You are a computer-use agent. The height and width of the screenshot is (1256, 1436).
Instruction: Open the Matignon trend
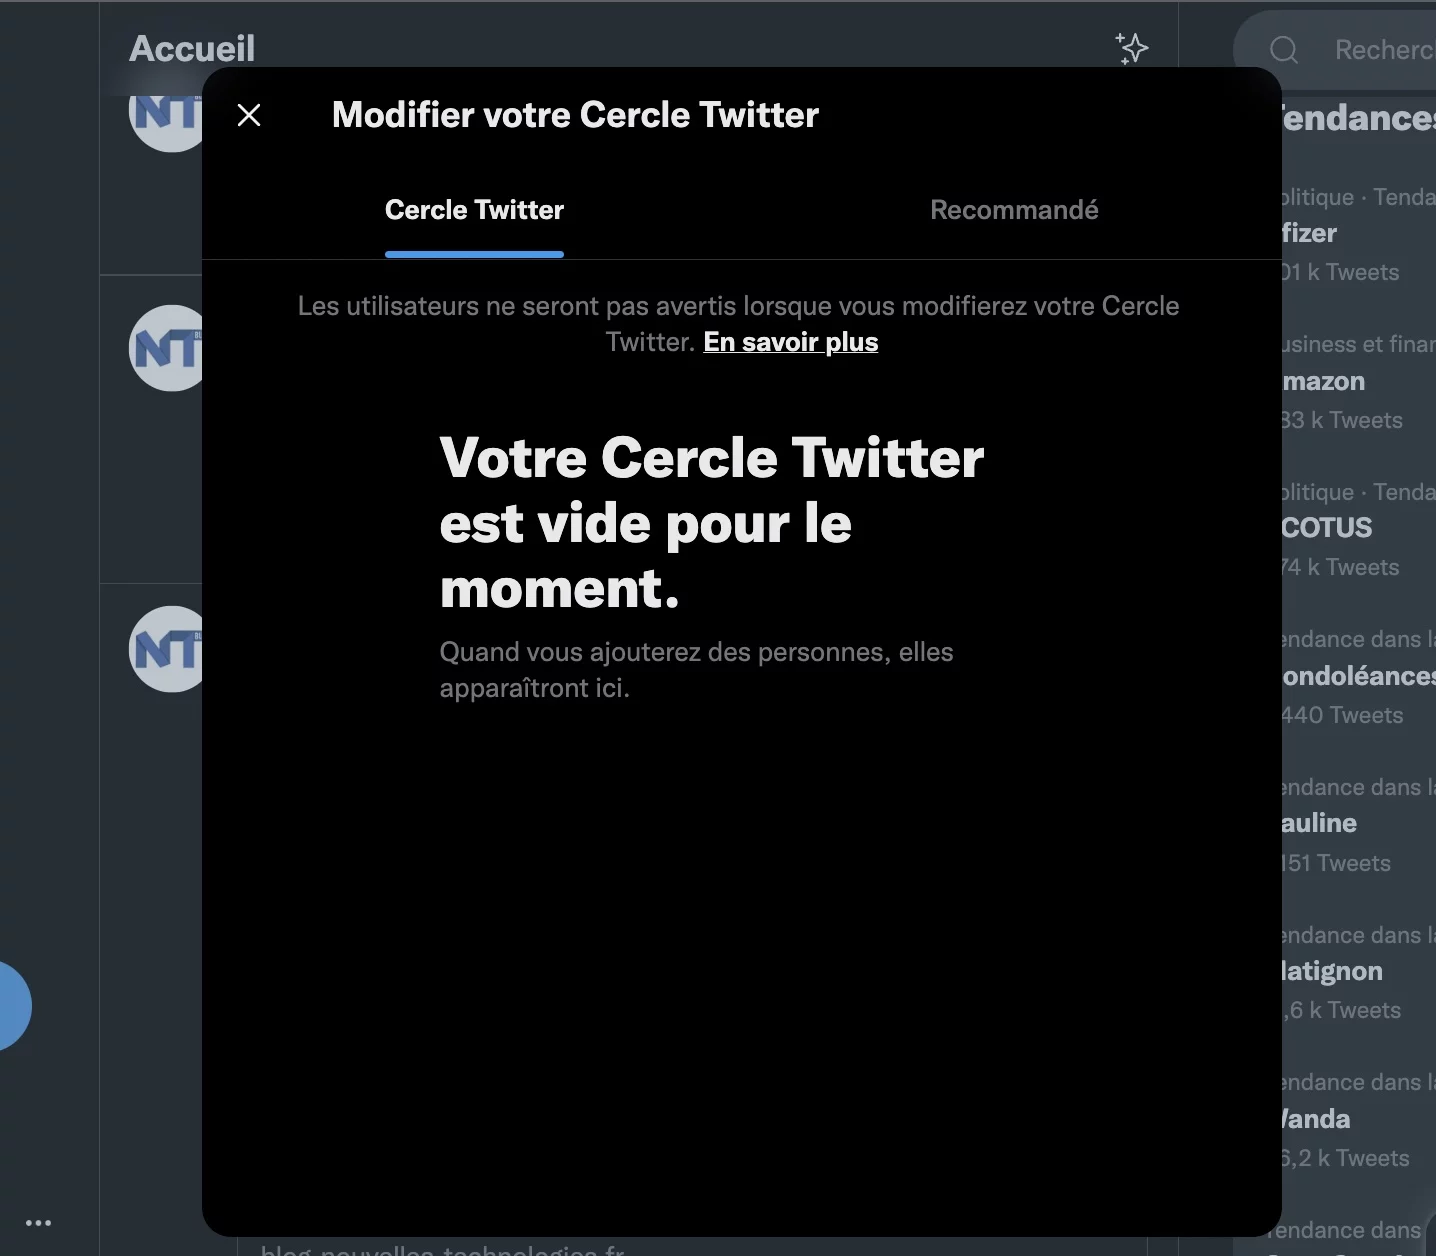pos(1332,971)
